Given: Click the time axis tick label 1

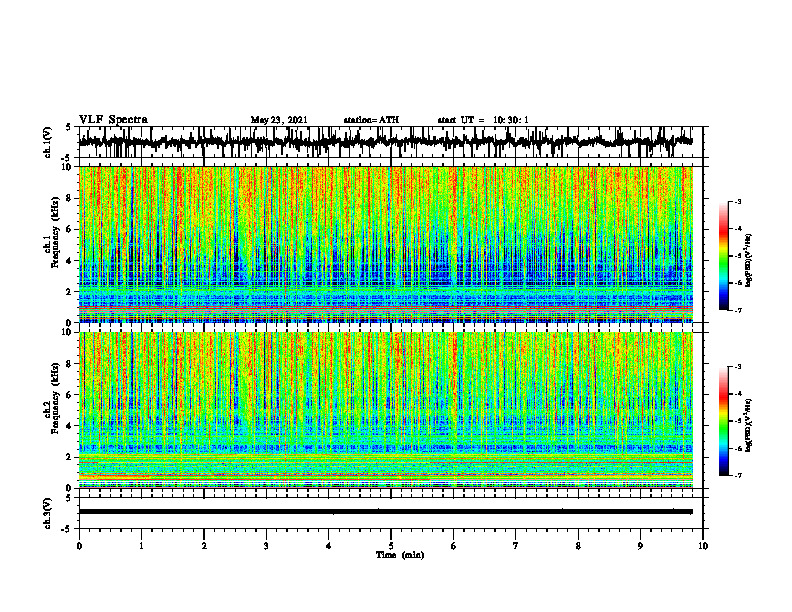Looking at the screenshot, I should point(141,546).
